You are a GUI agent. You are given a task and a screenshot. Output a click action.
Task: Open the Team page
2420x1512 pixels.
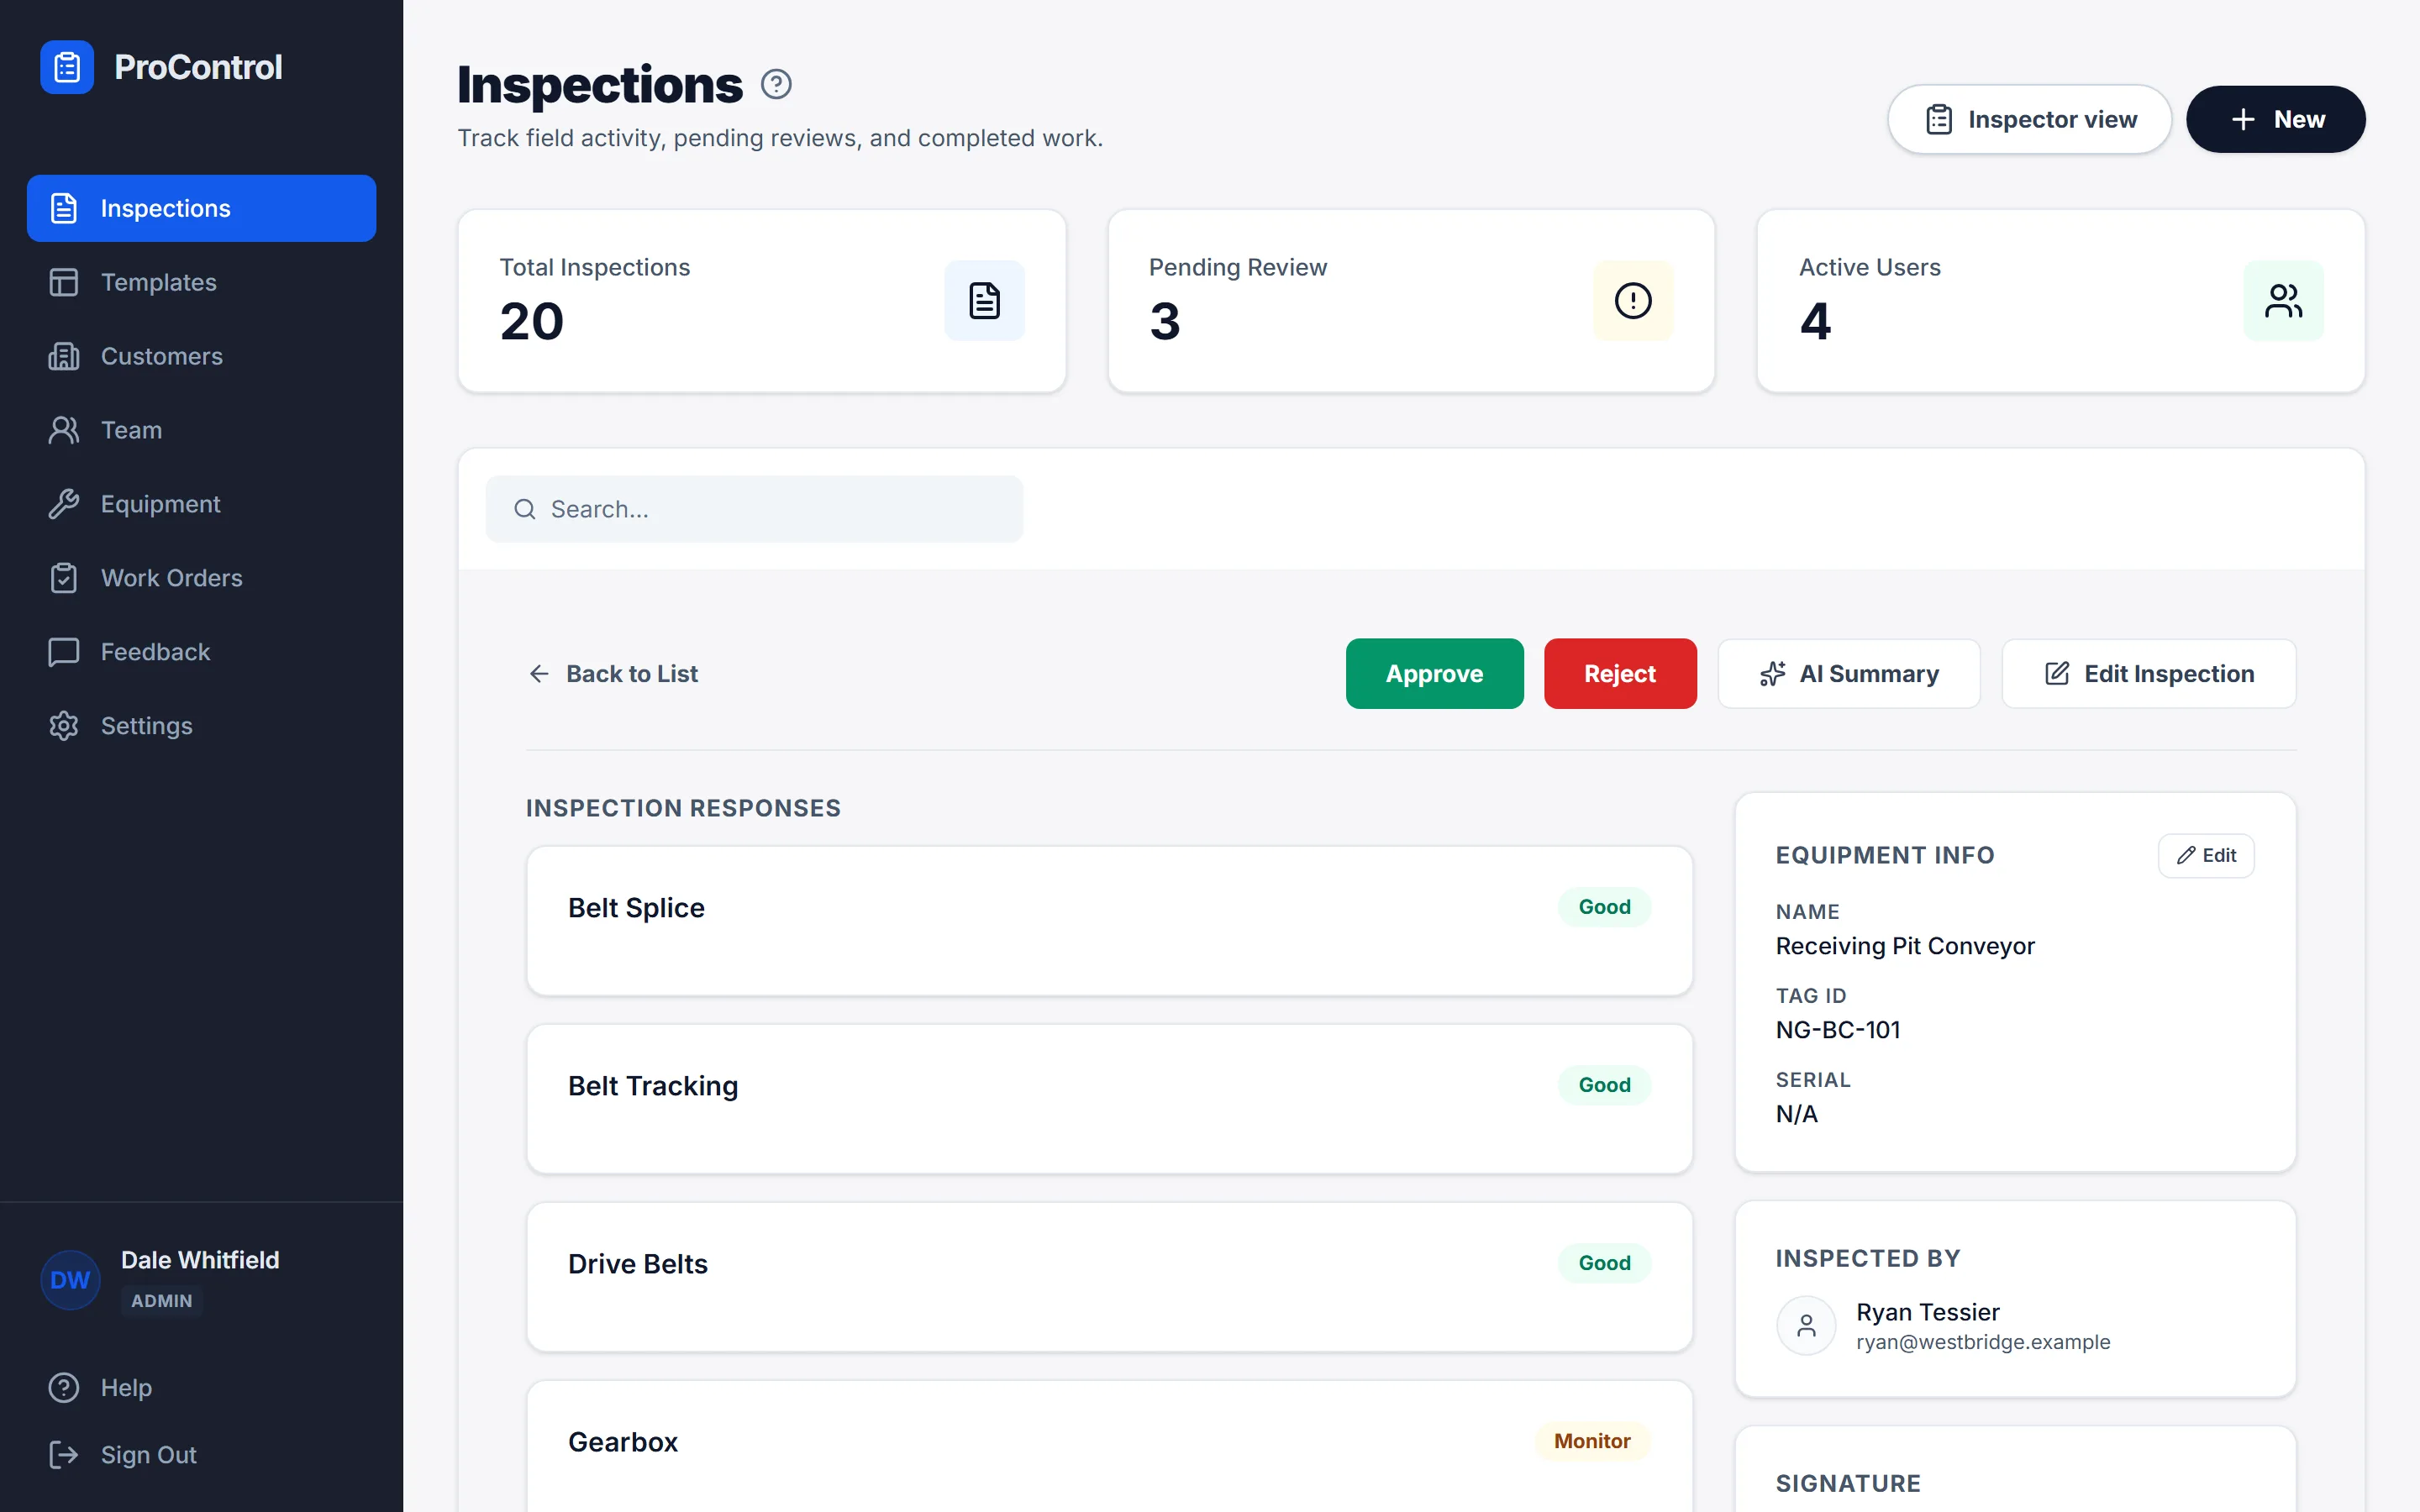coord(202,430)
